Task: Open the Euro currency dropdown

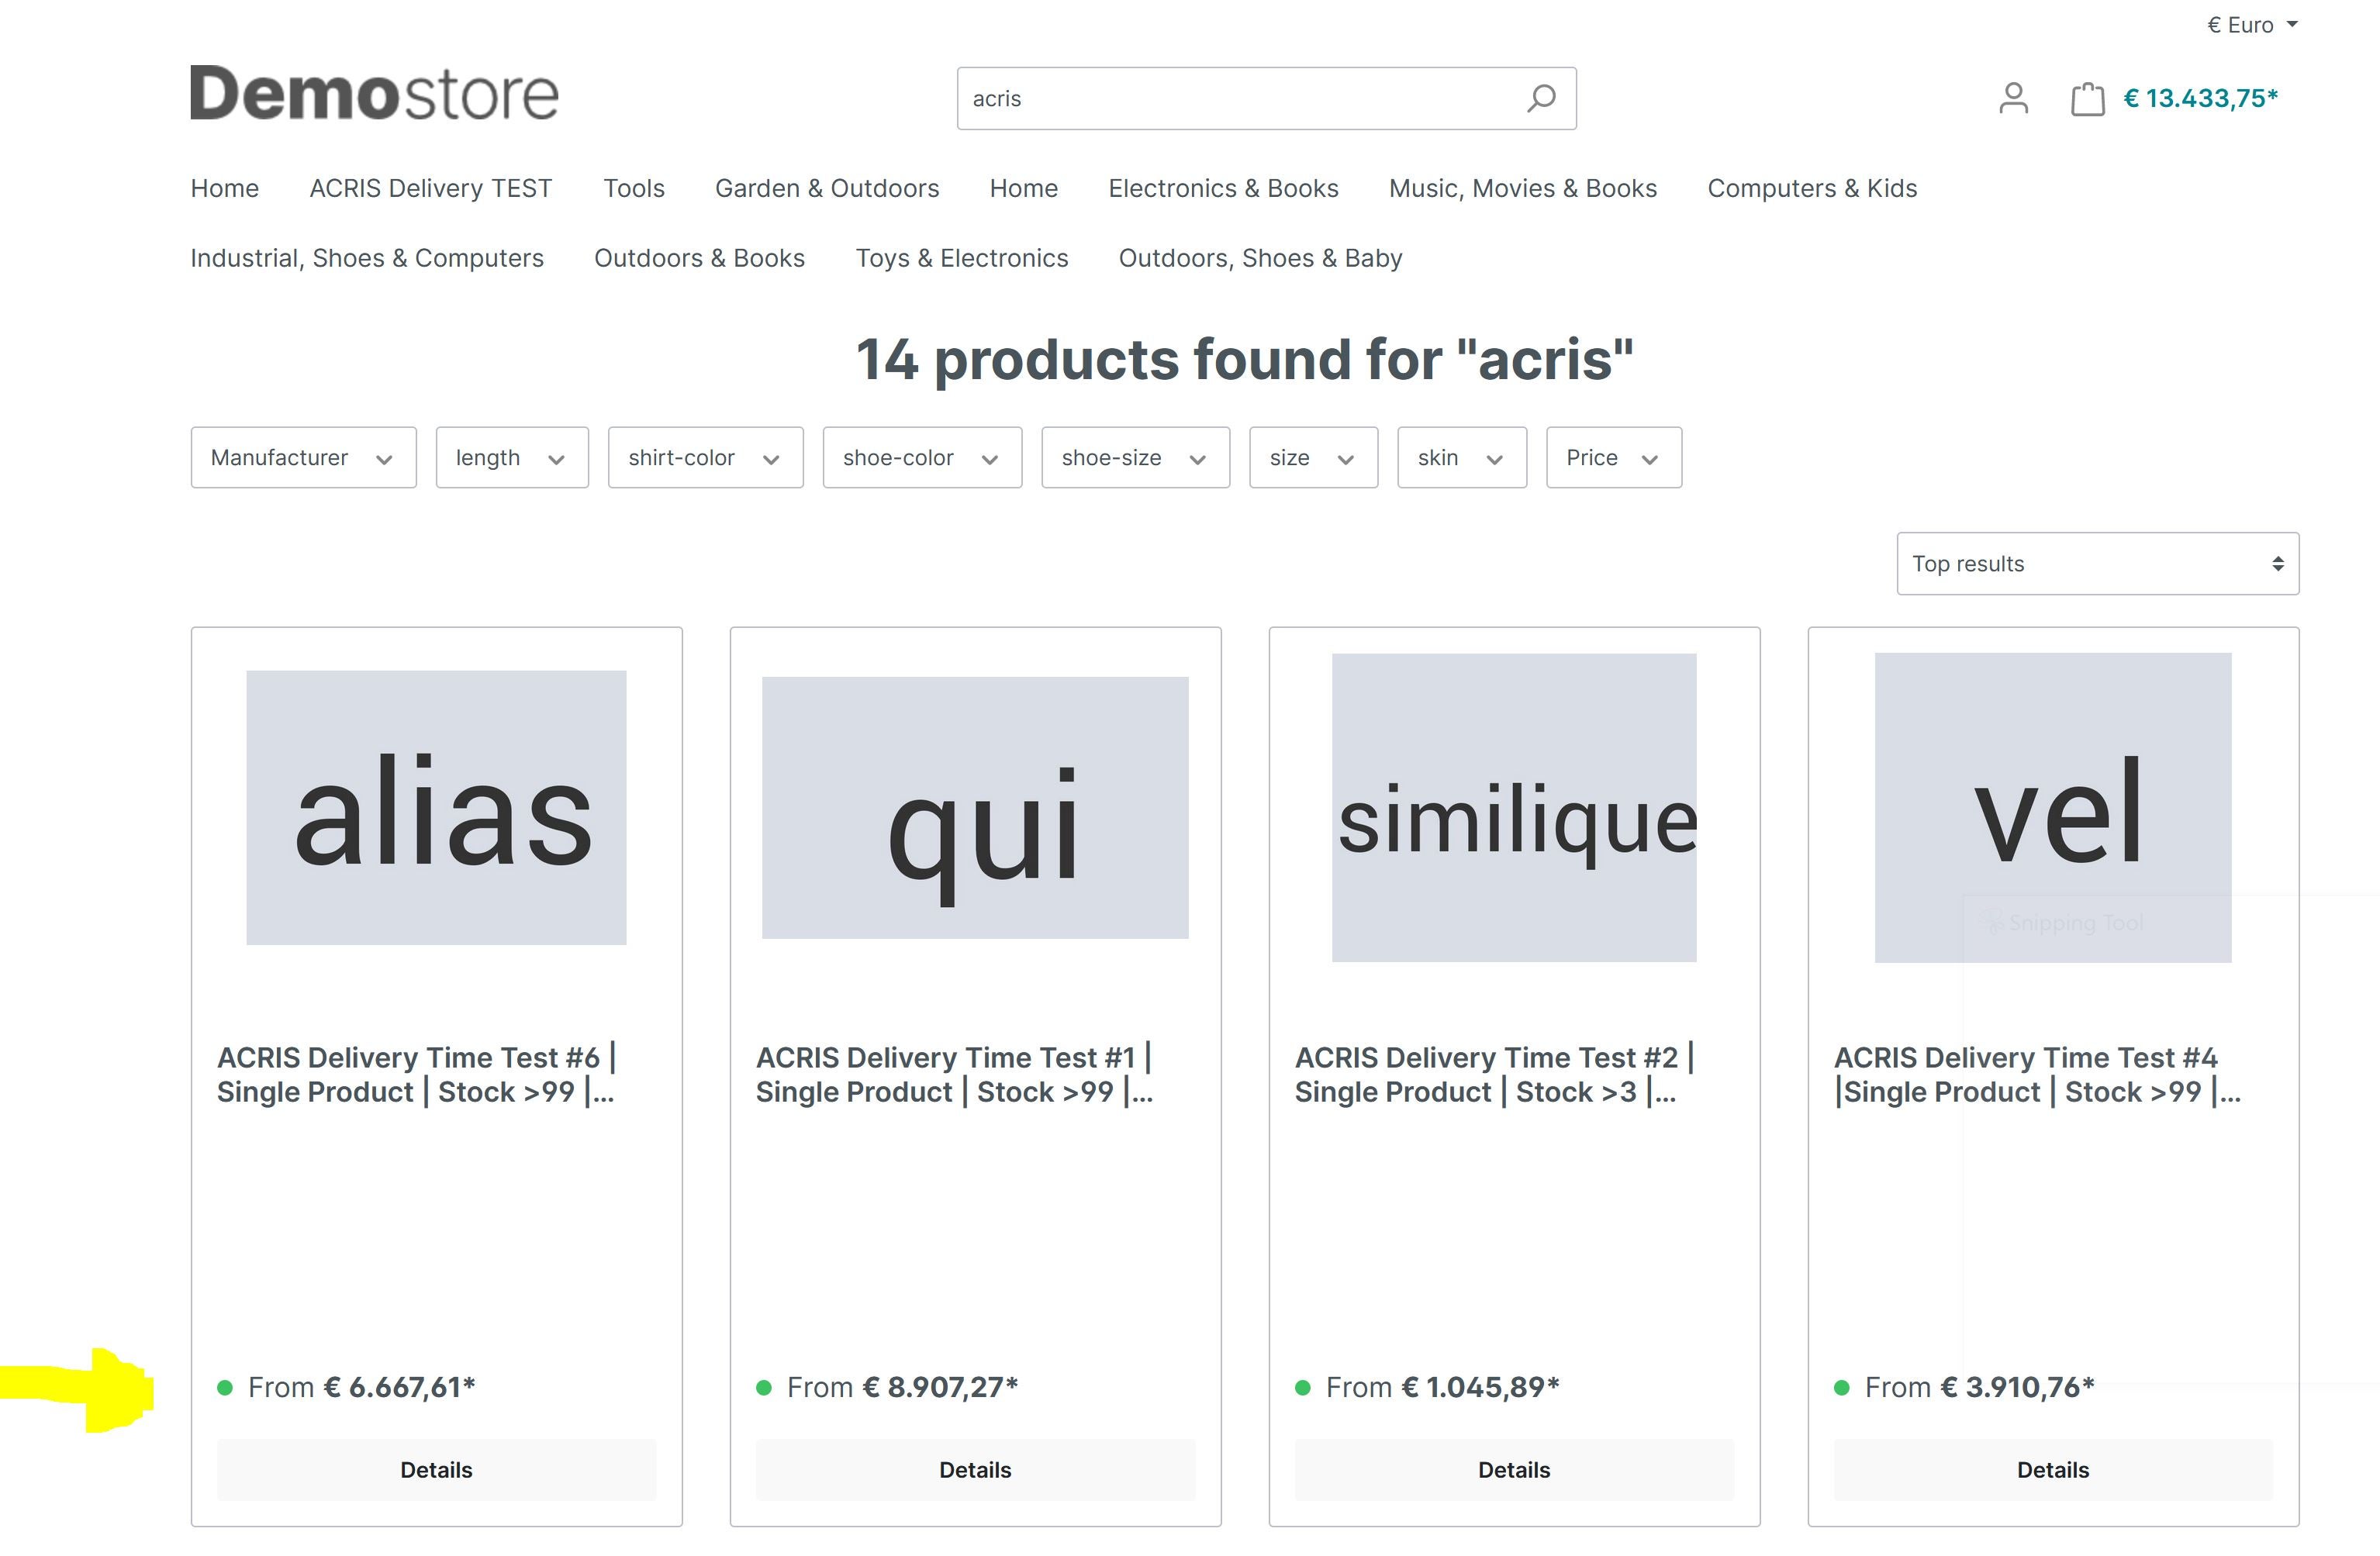Action: 2252,25
